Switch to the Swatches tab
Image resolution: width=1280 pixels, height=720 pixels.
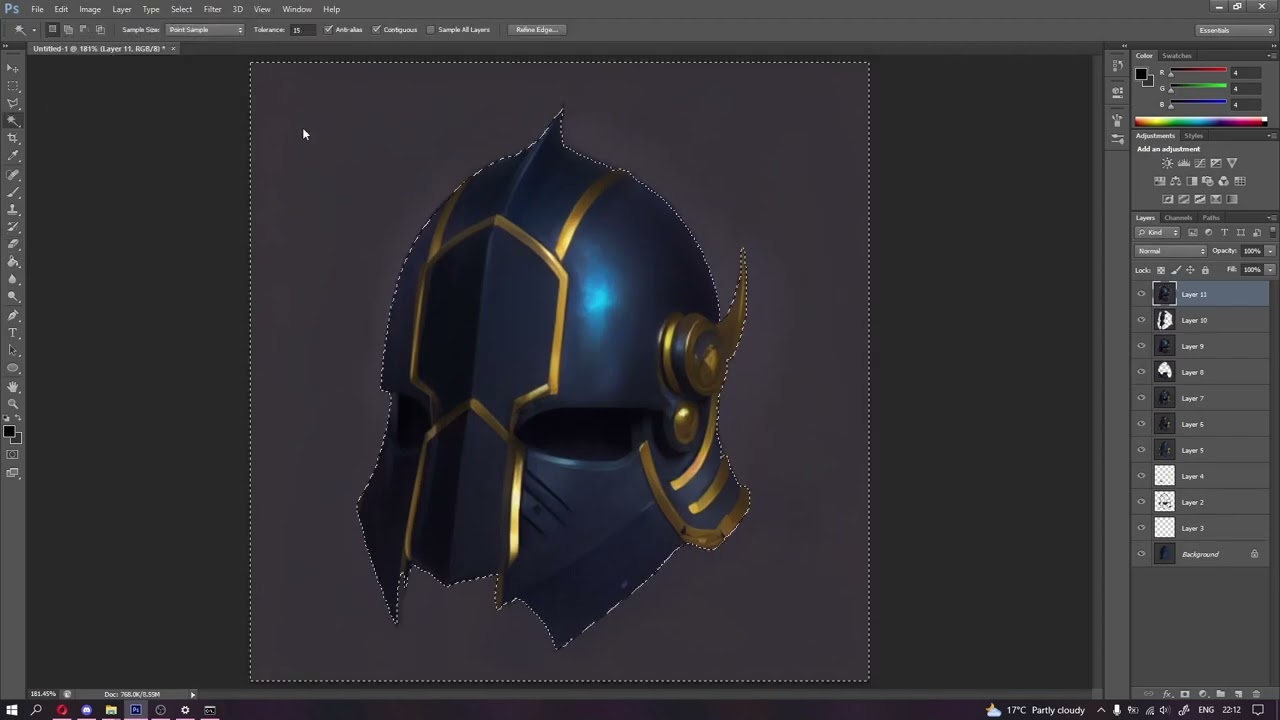coord(1177,55)
